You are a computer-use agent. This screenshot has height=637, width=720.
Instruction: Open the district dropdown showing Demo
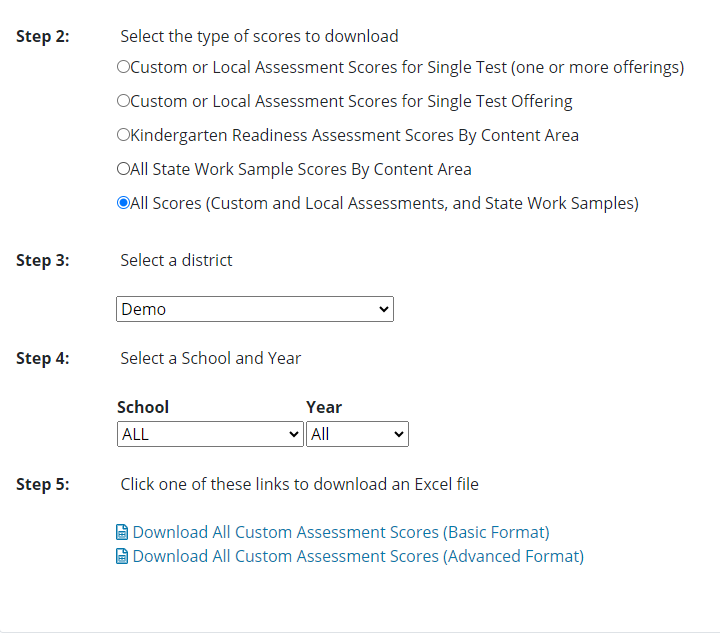pyautogui.click(x=255, y=309)
